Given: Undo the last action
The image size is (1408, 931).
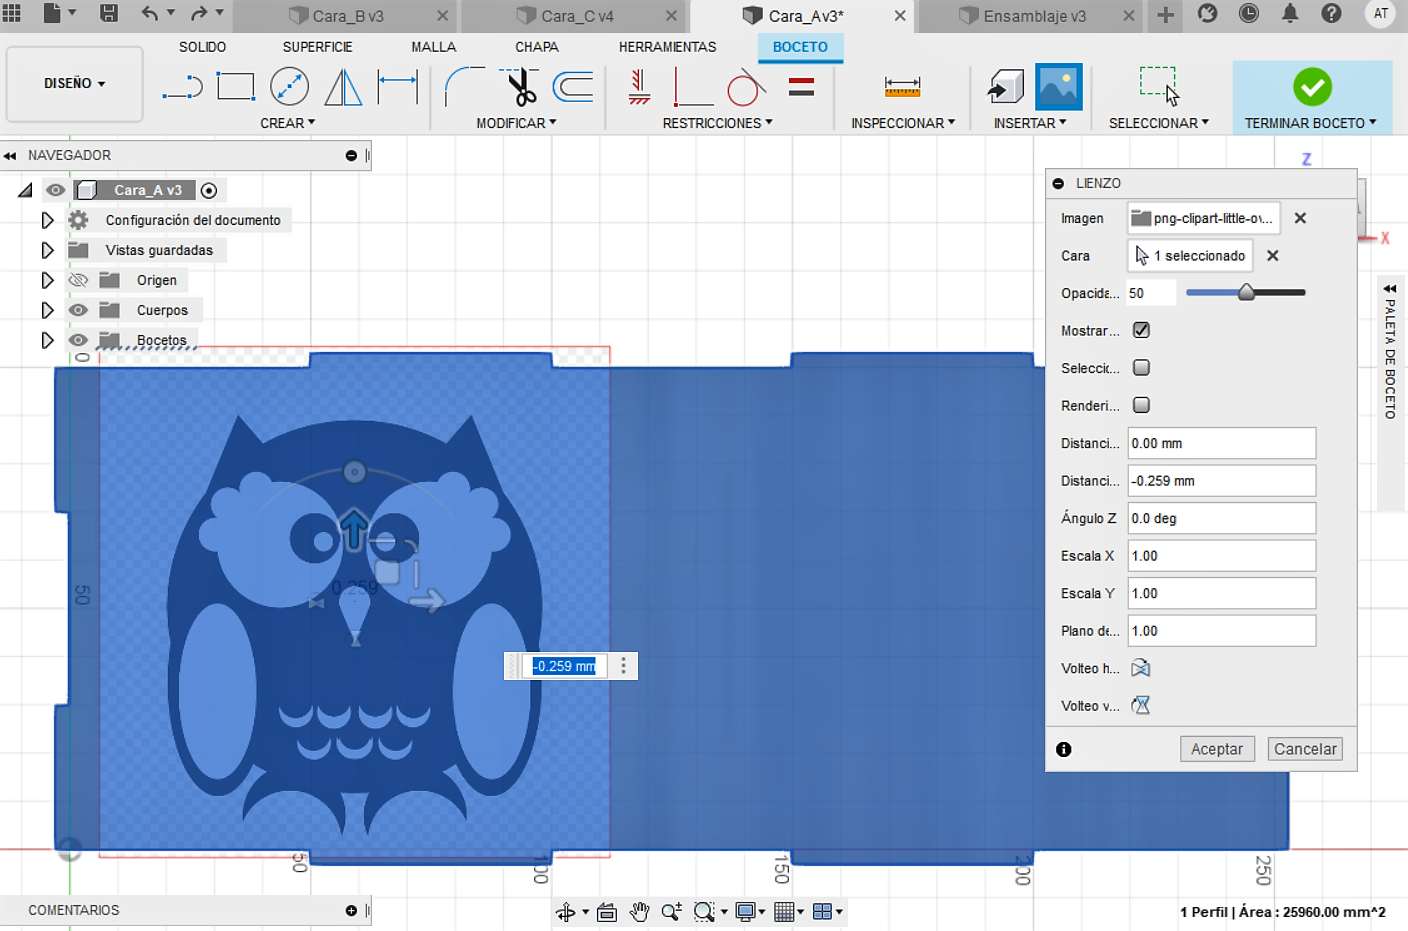Looking at the screenshot, I should point(150,13).
